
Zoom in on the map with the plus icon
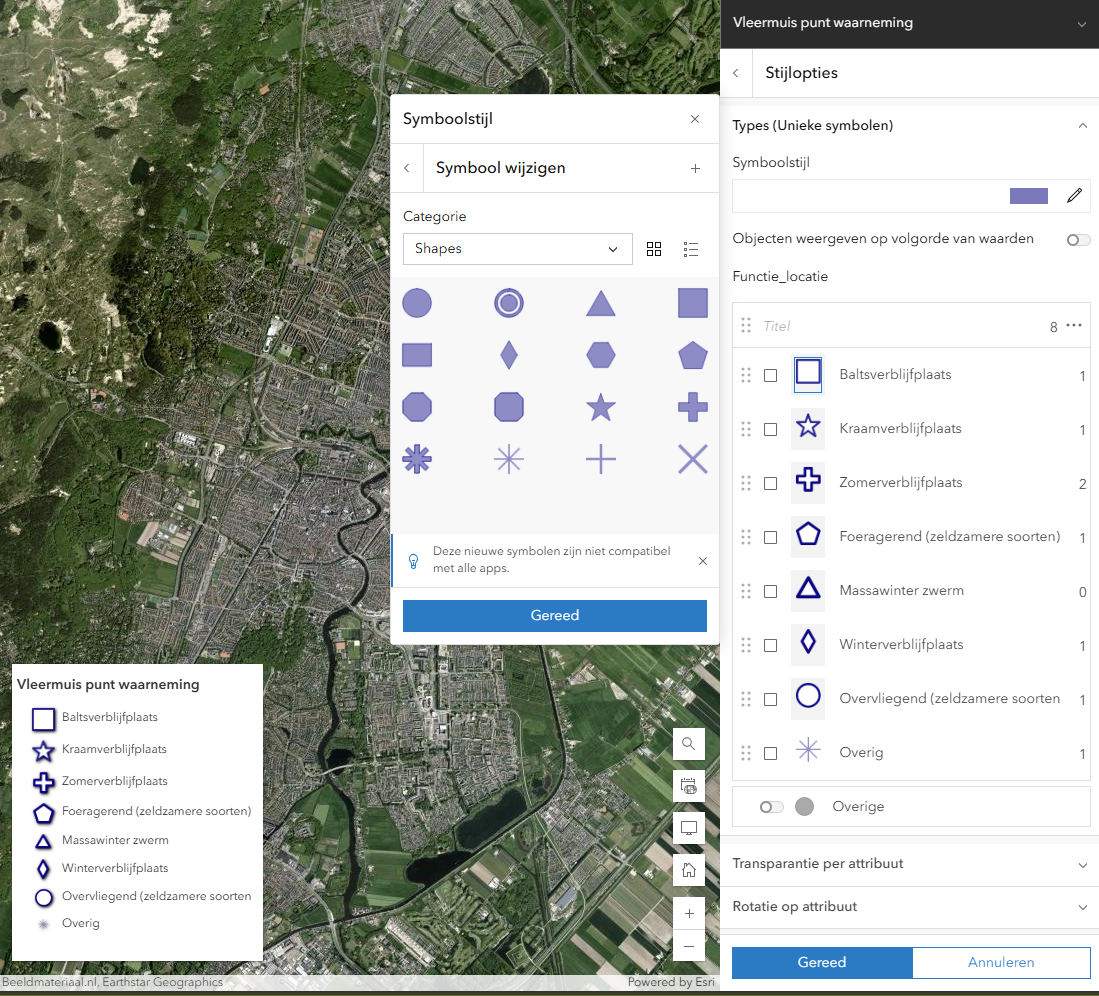pyautogui.click(x=688, y=912)
